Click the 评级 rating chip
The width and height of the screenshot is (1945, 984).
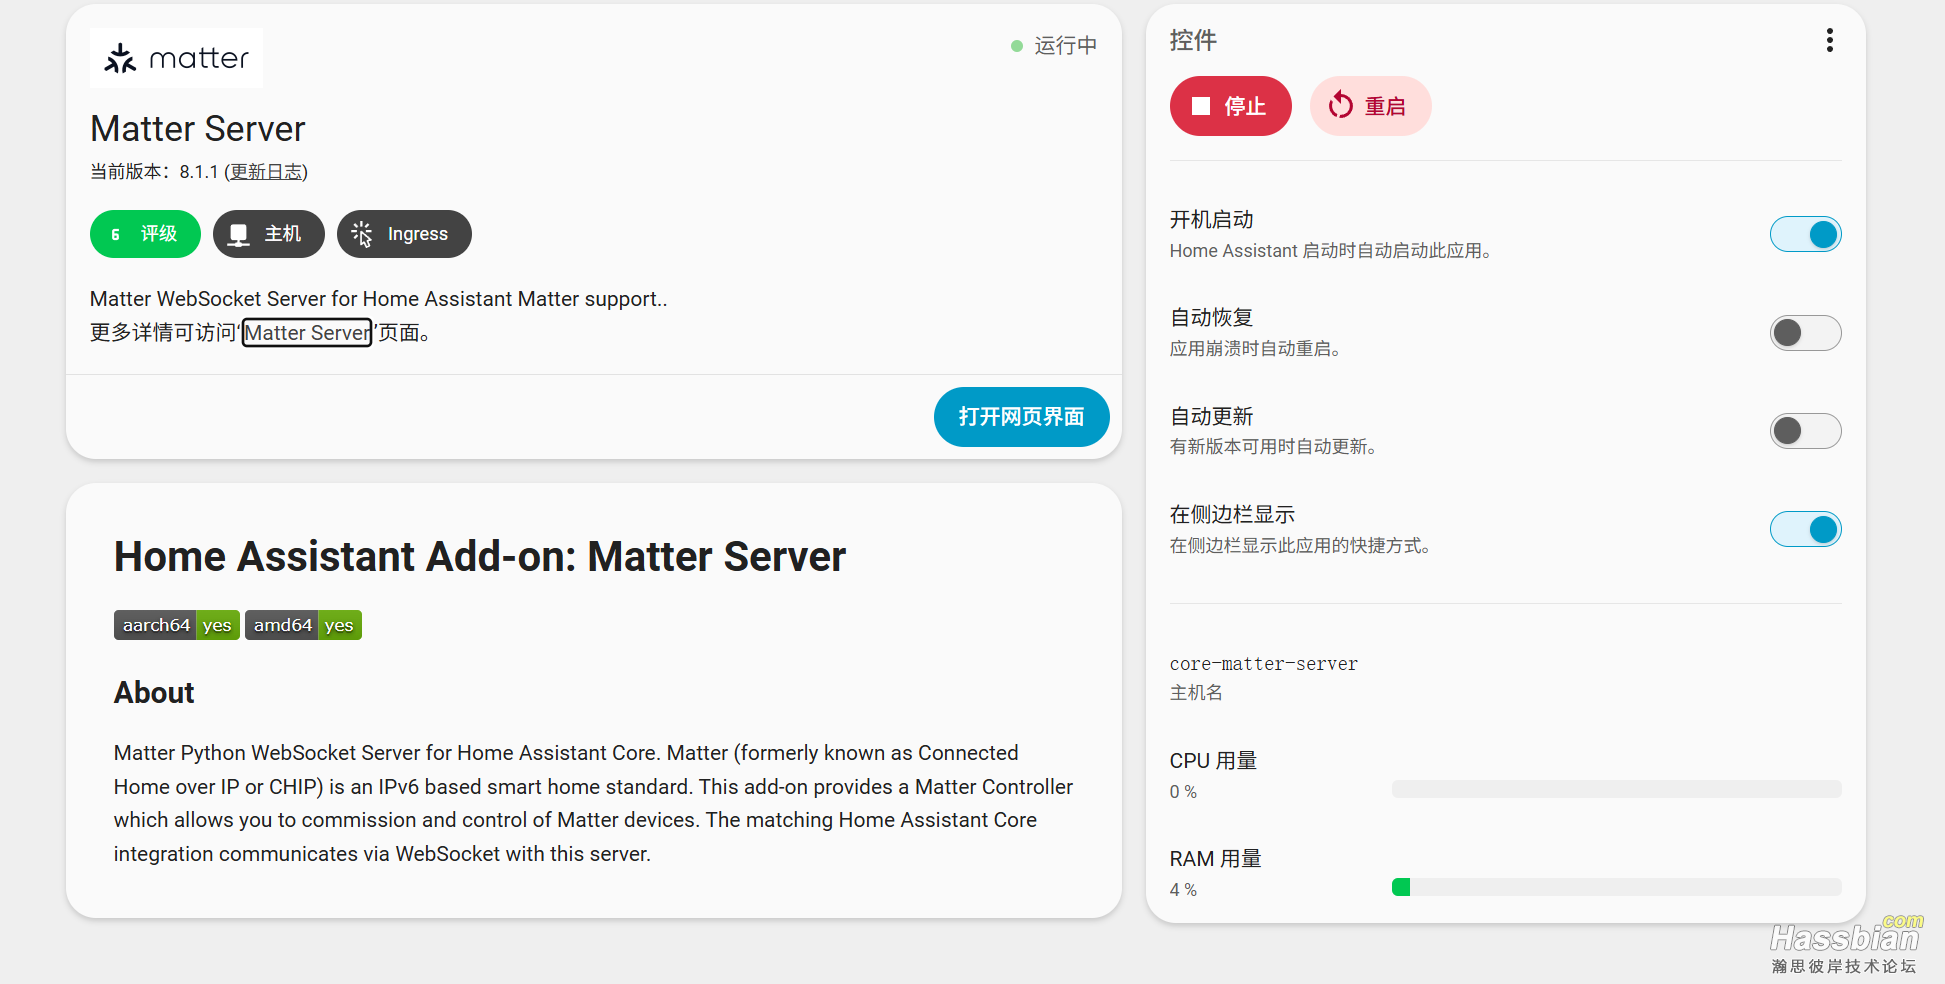point(145,234)
